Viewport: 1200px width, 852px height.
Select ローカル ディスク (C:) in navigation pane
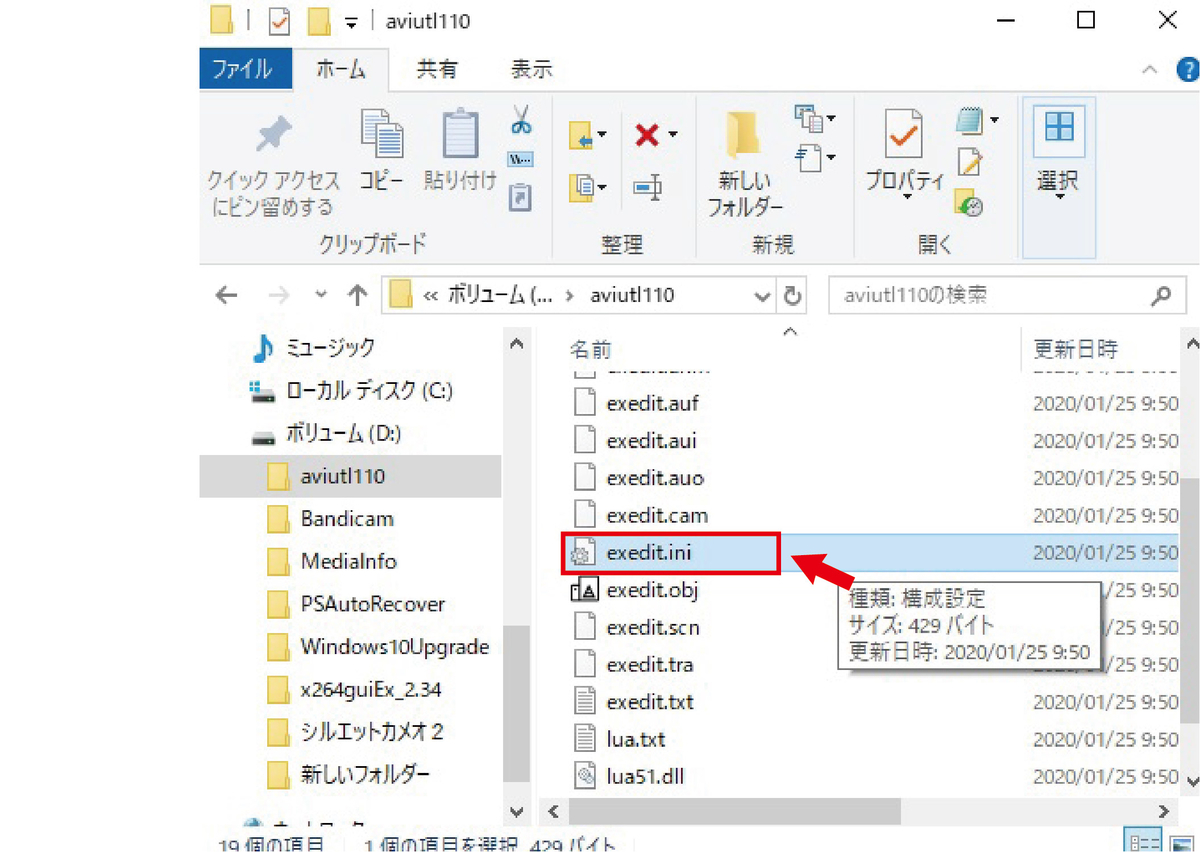click(x=369, y=391)
